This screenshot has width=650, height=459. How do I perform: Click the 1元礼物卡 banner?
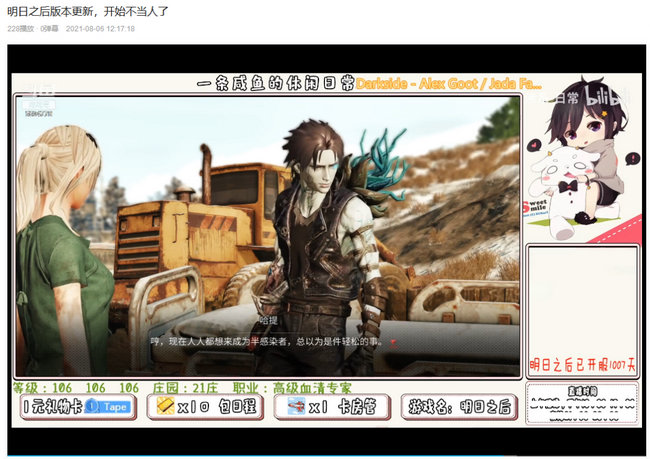pos(78,406)
